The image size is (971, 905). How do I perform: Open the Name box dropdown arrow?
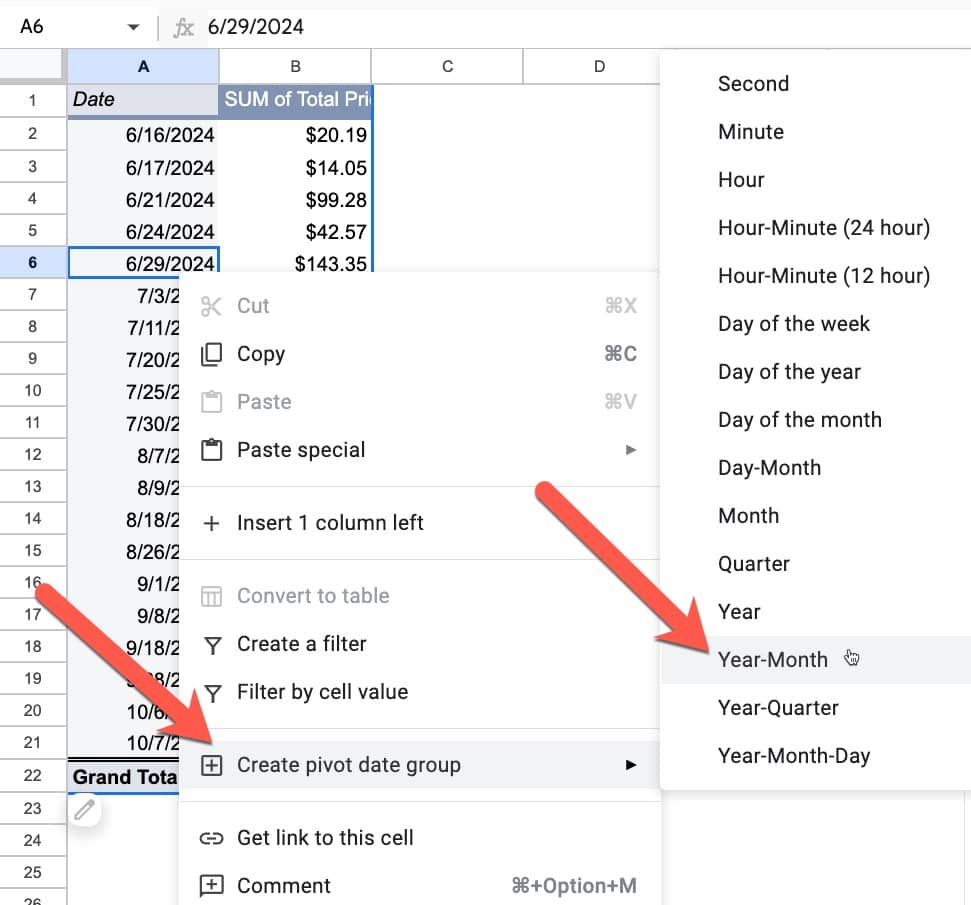(x=133, y=27)
